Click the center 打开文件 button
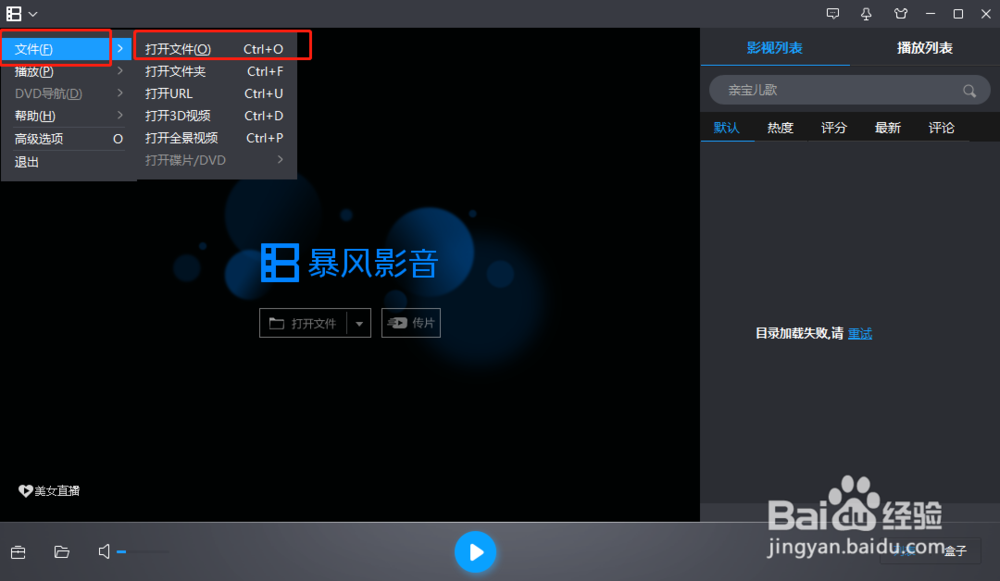This screenshot has width=1000, height=581. [x=303, y=323]
